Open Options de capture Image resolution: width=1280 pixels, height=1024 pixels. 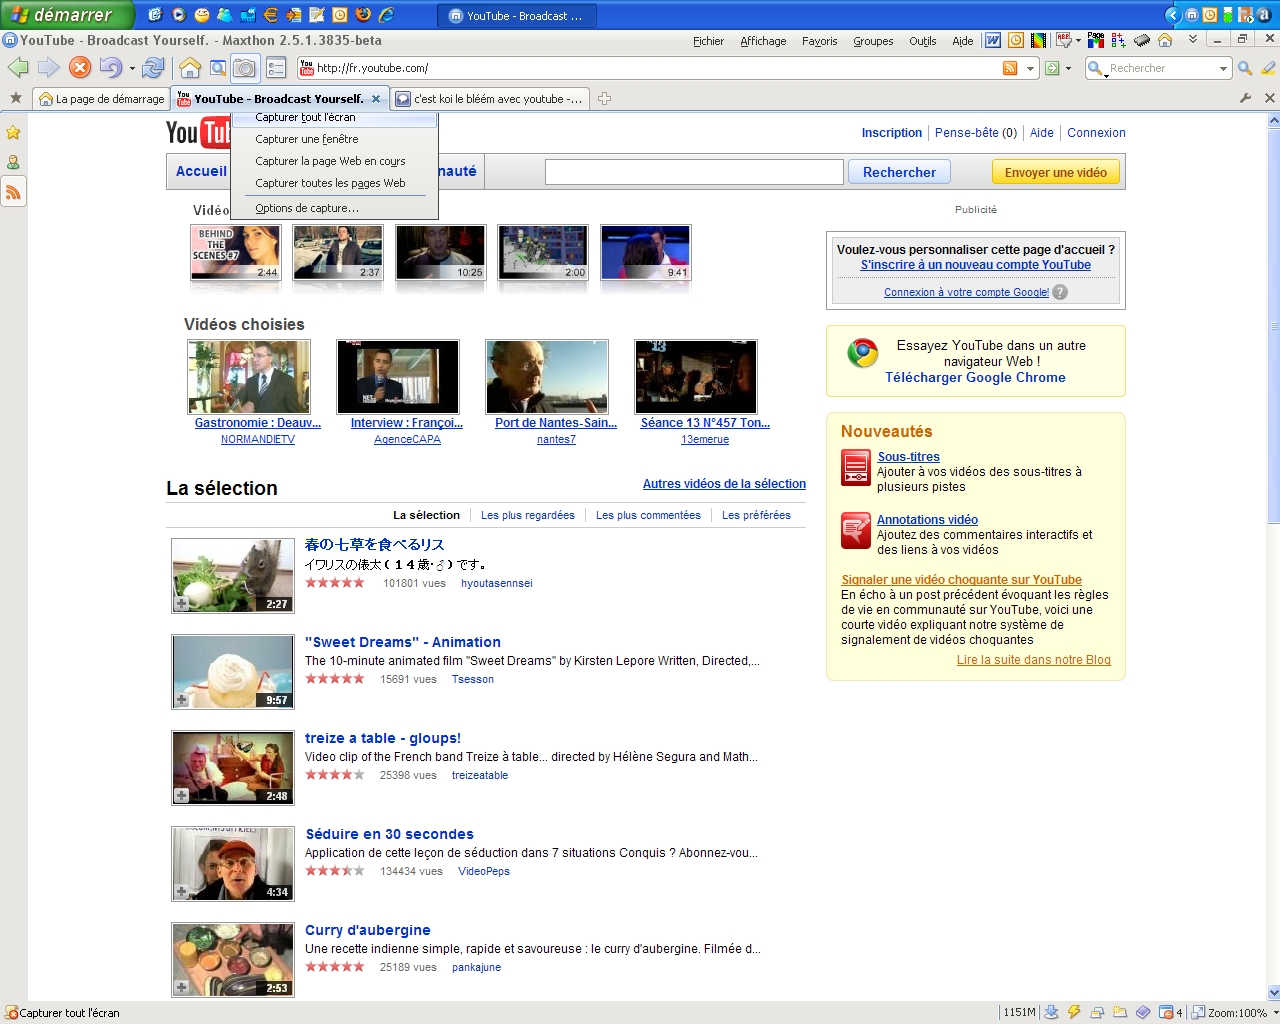point(334,208)
